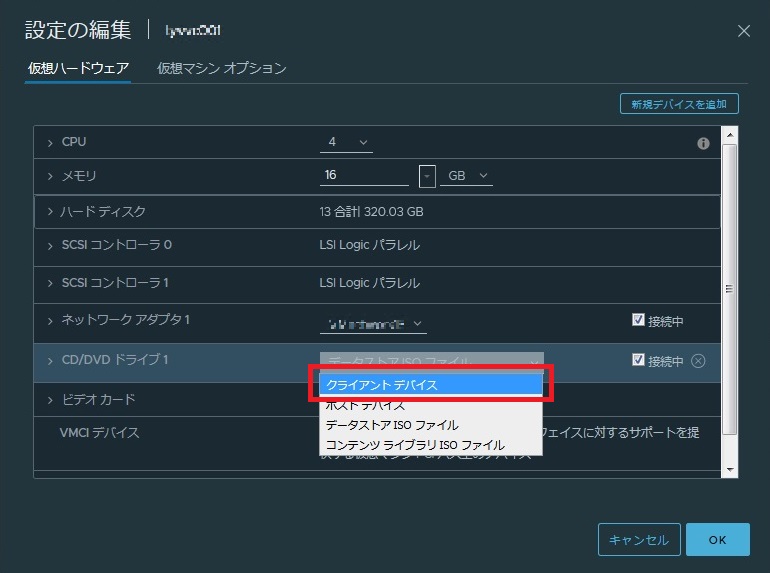Click the 13 合計 320.03 GB text
Viewport: 770px width, 573px height.
(371, 212)
